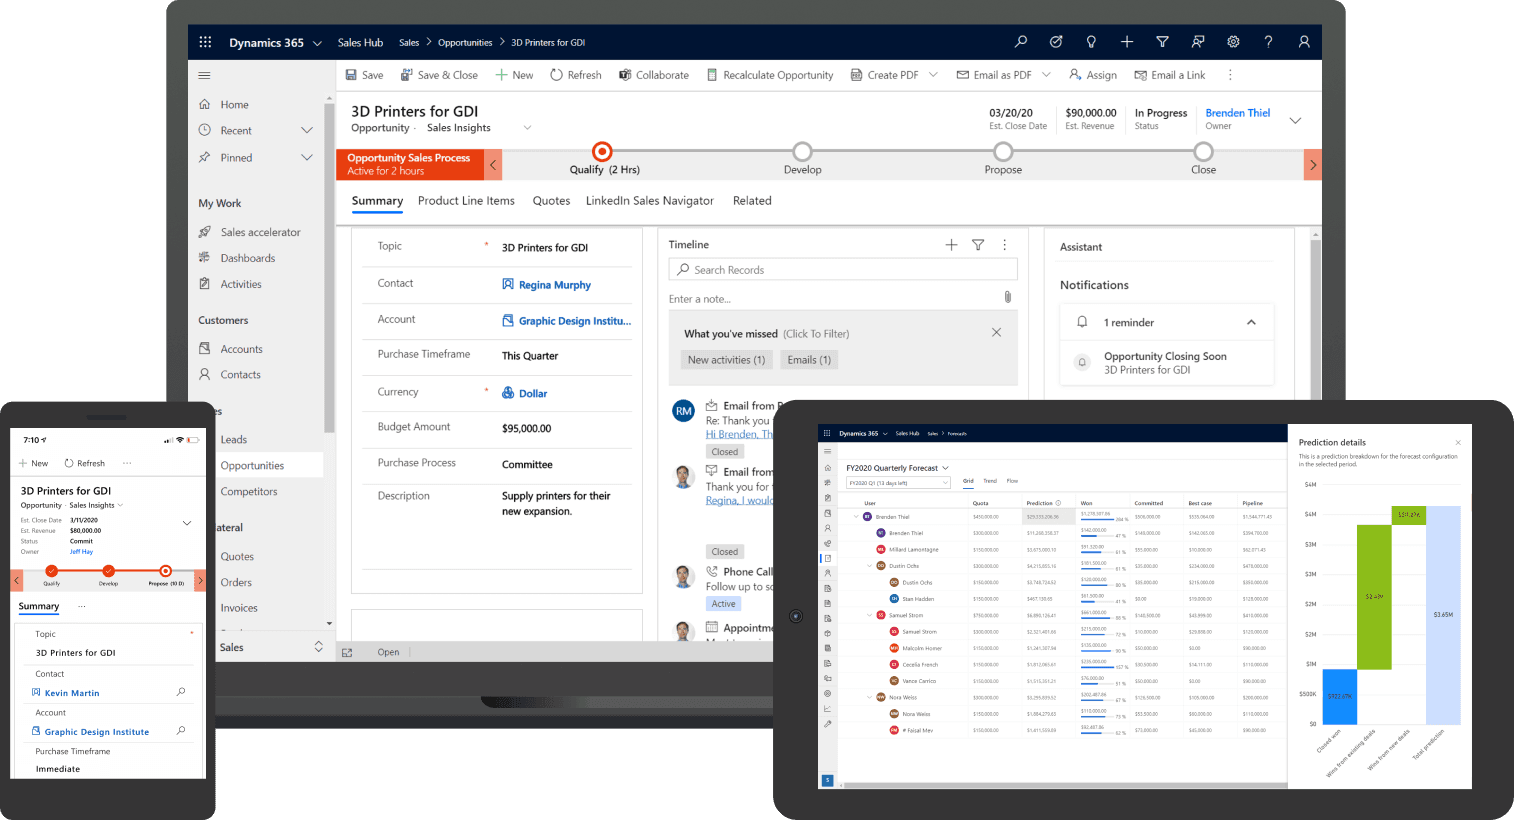Toggle the New activities (1) filter
This screenshot has width=1514, height=820.
pos(726,360)
